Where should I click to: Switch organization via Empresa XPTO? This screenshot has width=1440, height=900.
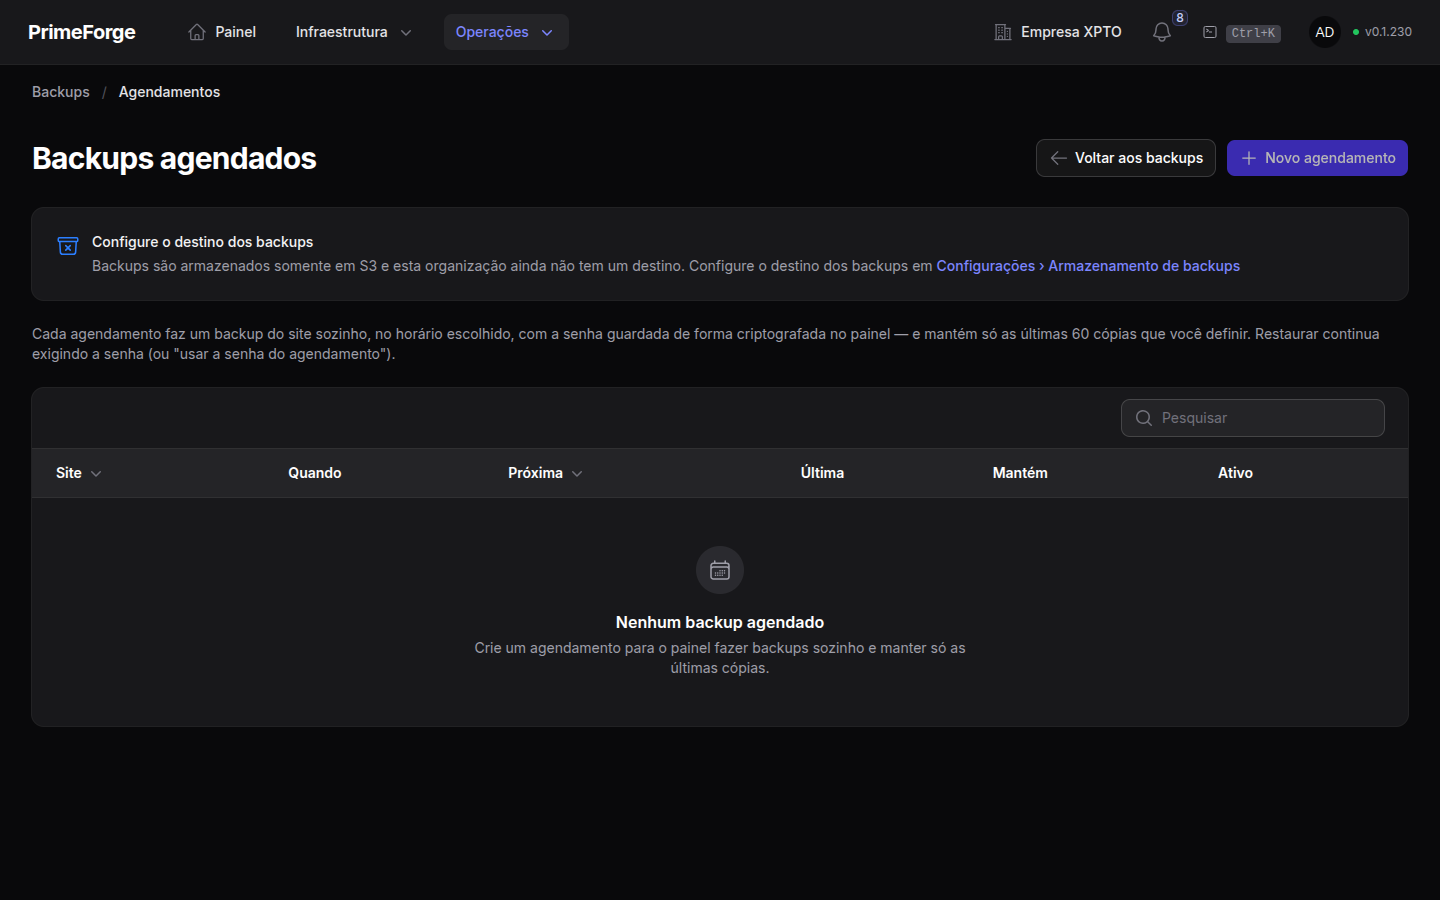(1058, 32)
